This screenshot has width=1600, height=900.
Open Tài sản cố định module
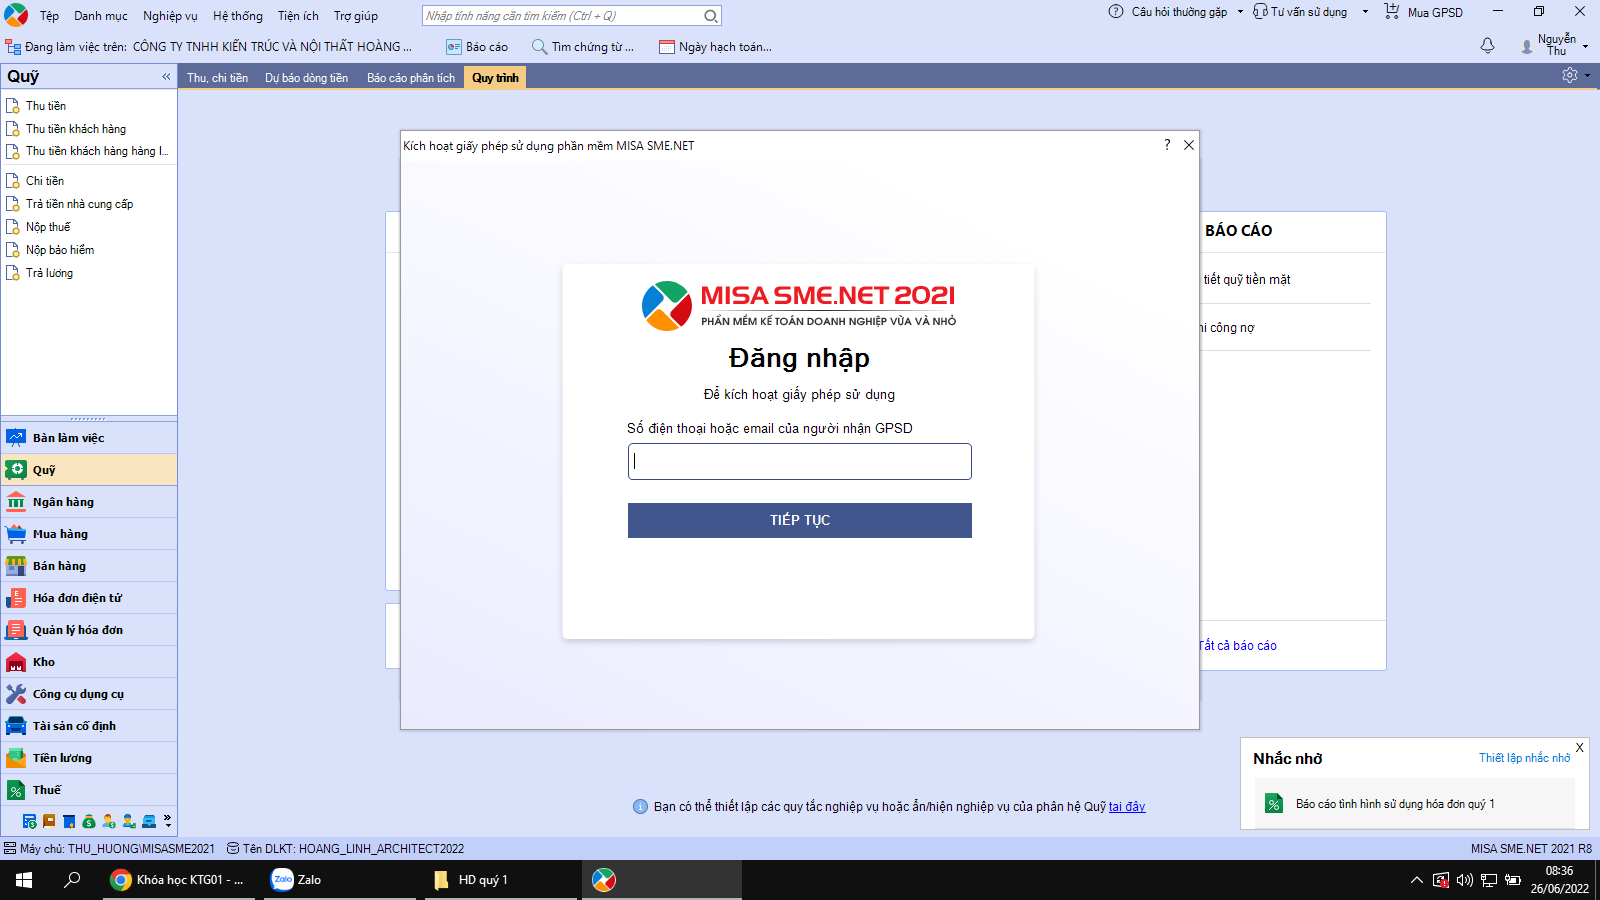pos(88,726)
